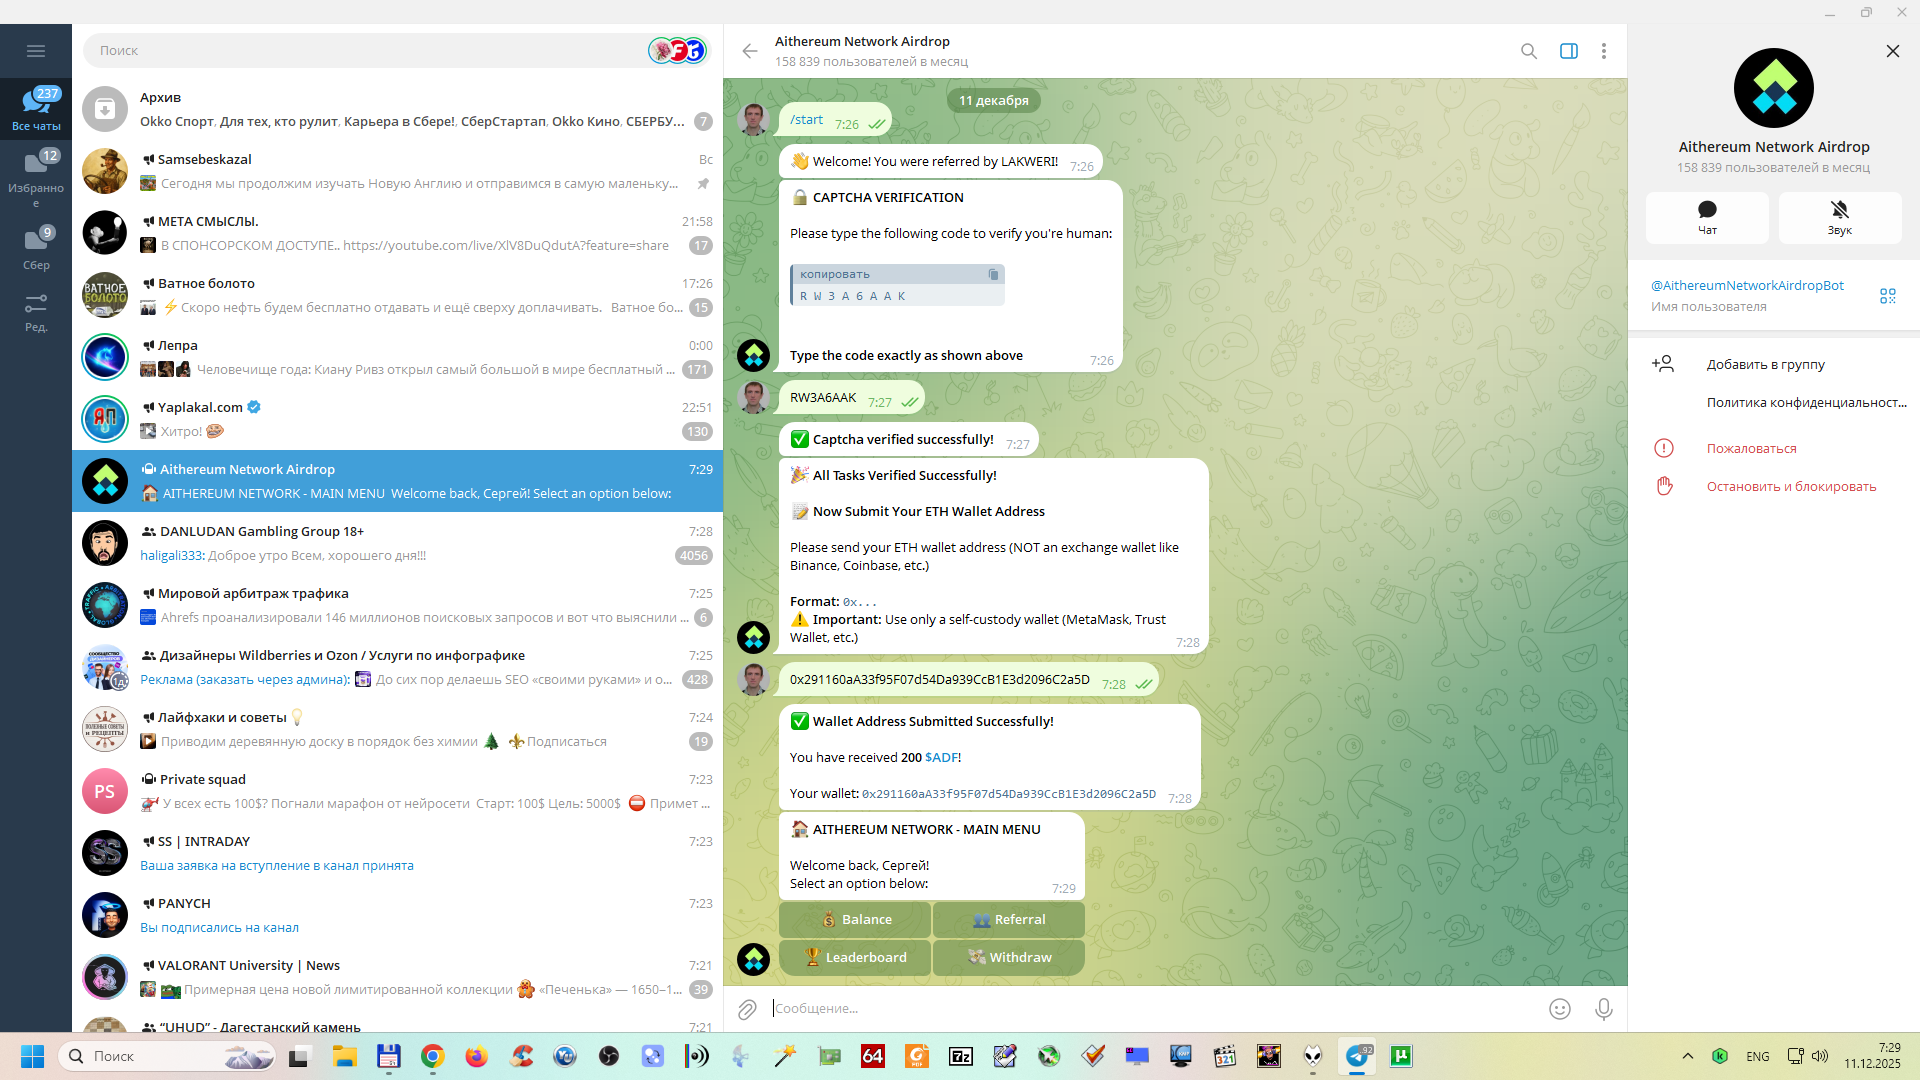Click Остановить и блокировать option
1920x1080 pixels.
click(1790, 487)
